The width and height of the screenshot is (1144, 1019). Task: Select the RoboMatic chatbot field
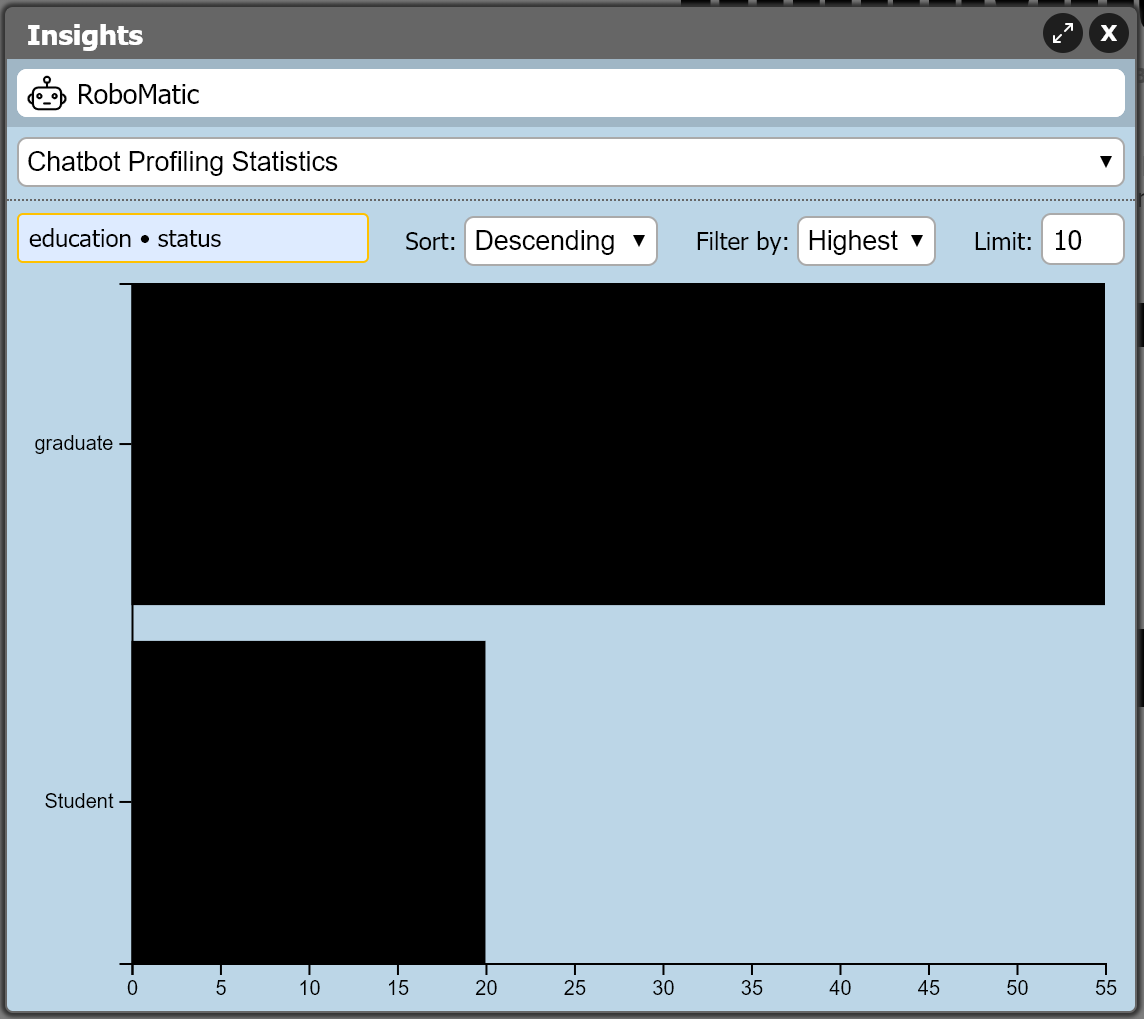tap(571, 93)
